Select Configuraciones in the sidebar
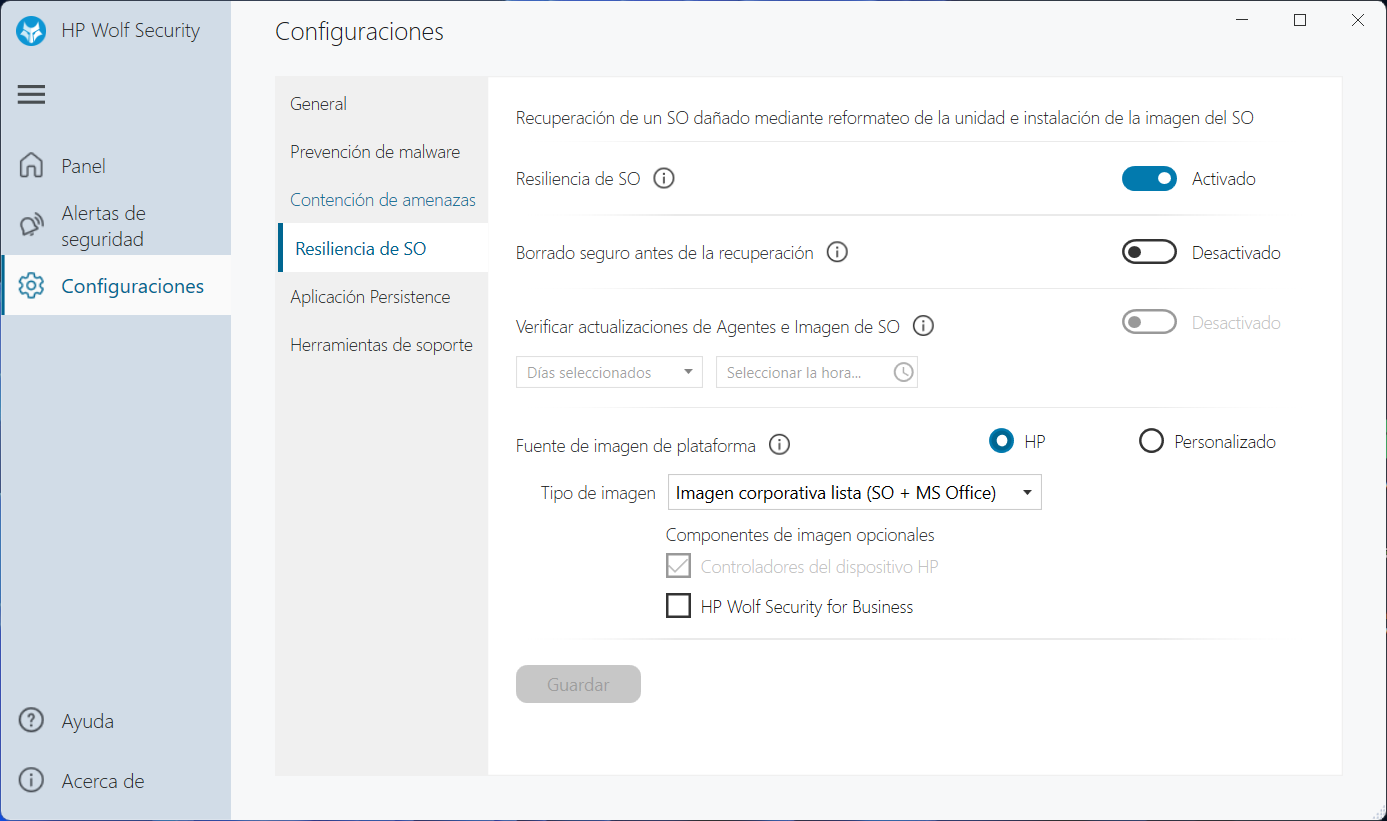Viewport: 1387px width, 821px height. tap(116, 286)
